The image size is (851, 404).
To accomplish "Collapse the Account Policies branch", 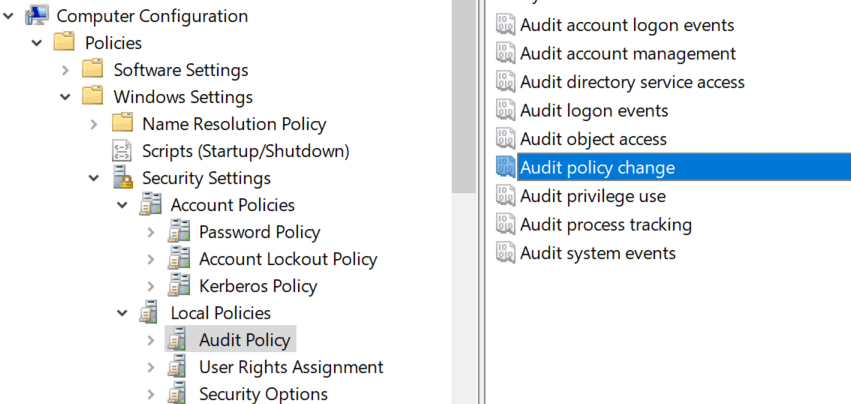I will coord(123,205).
